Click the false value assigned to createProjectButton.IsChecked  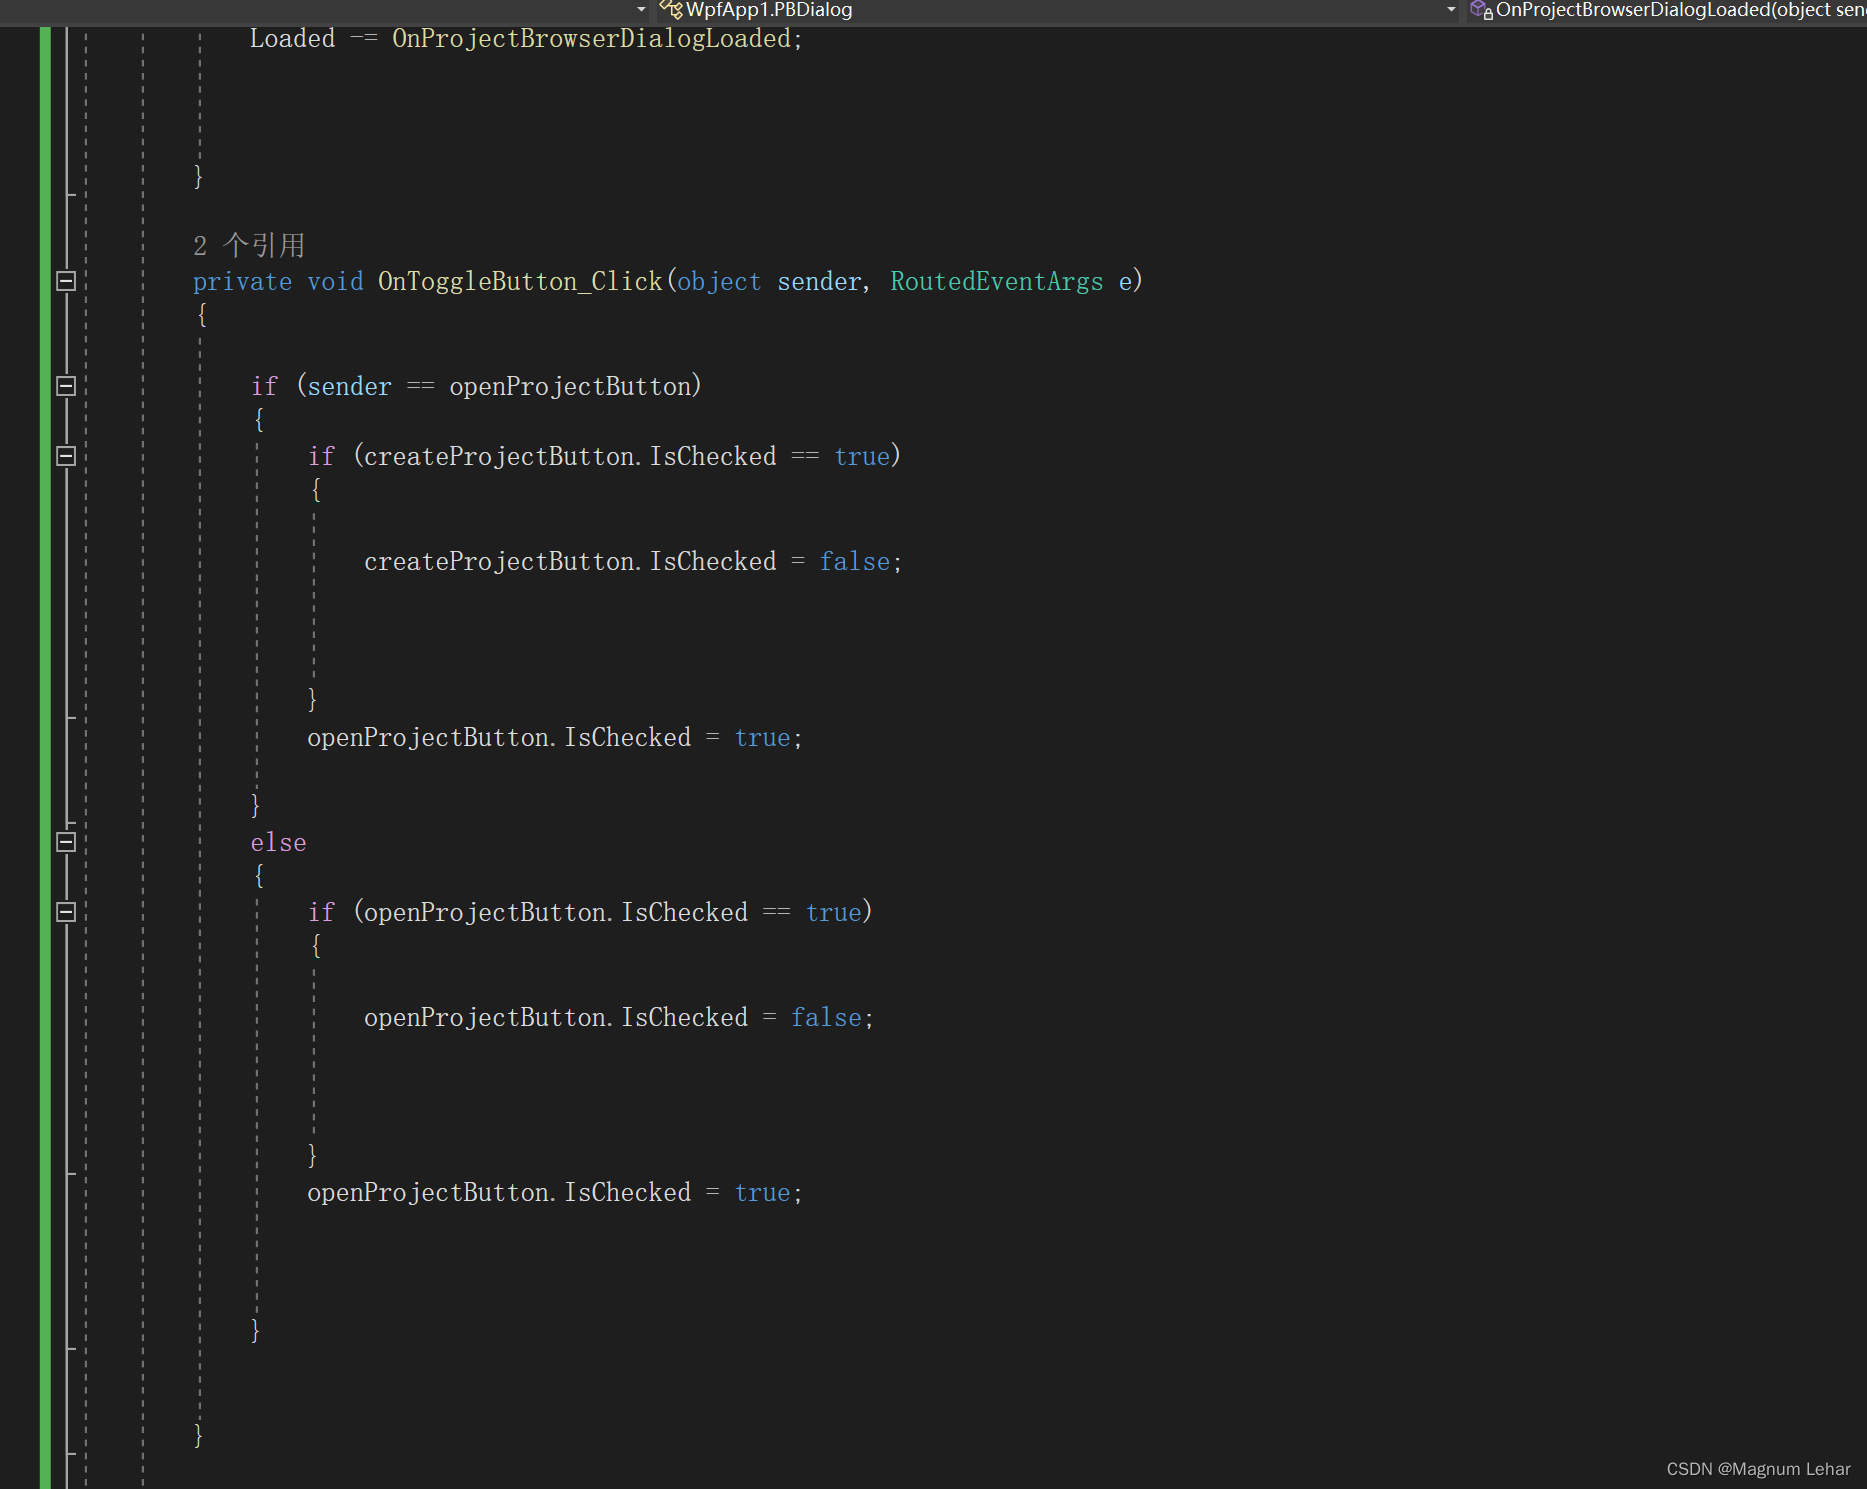pos(854,561)
